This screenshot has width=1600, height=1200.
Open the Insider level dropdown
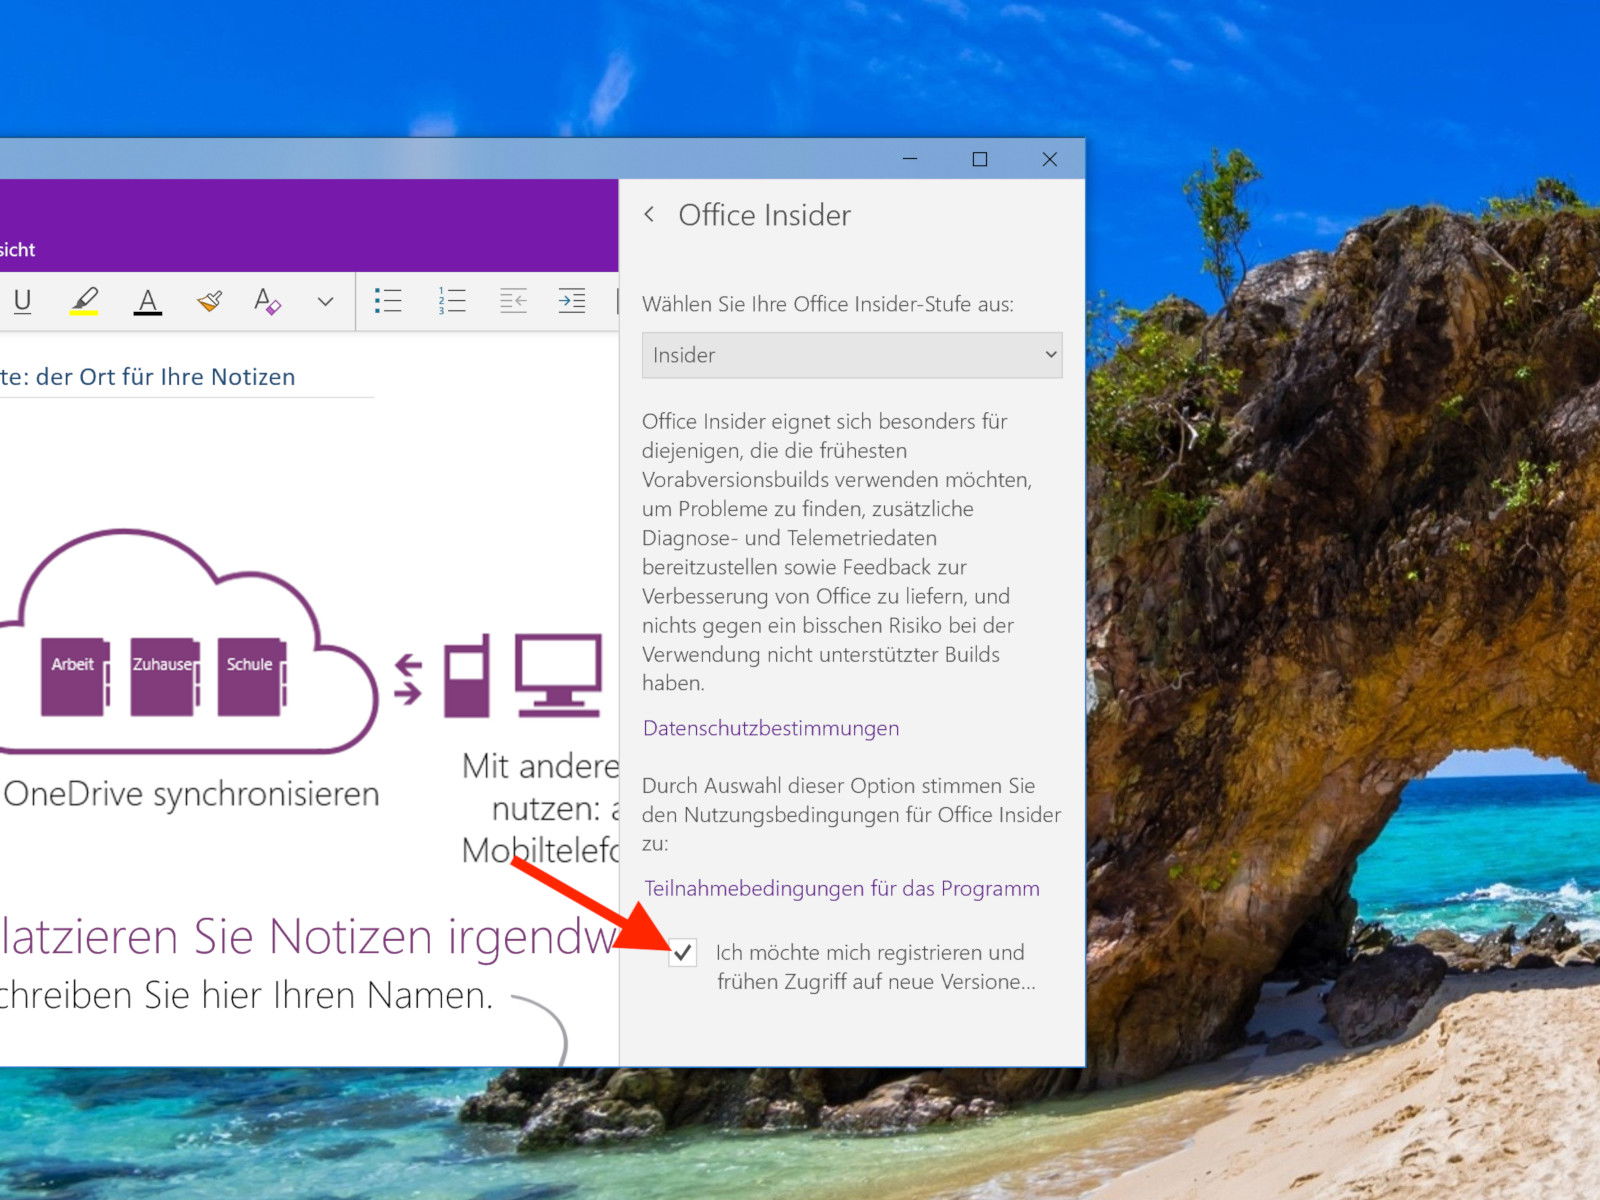click(x=852, y=355)
